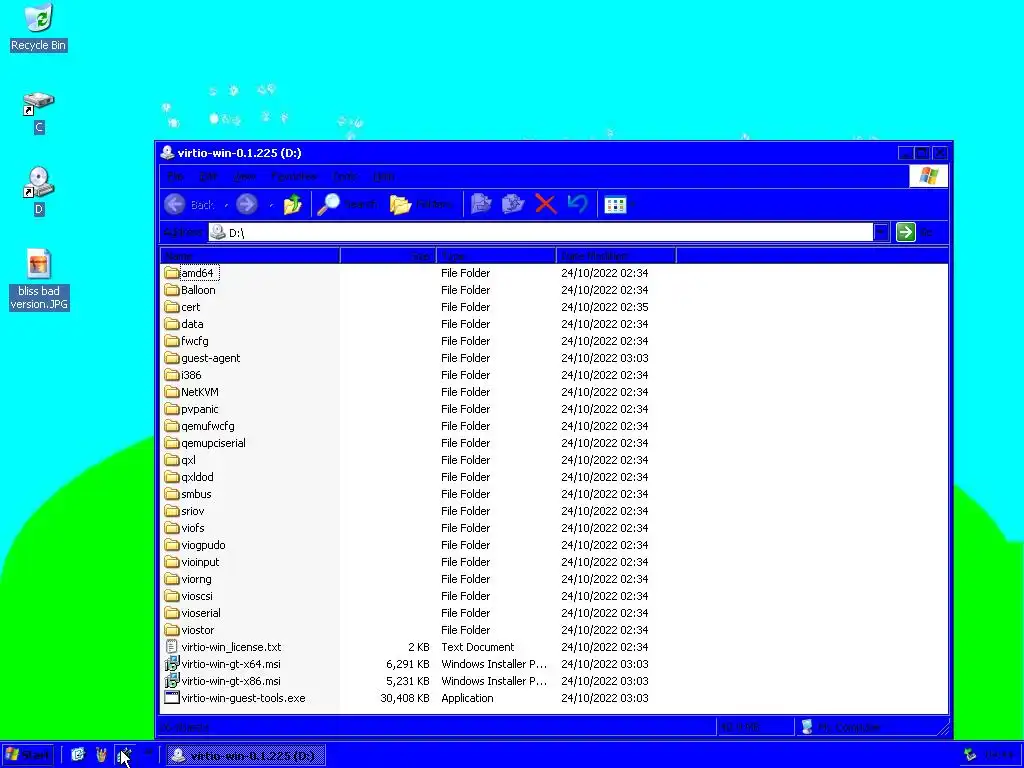Select the fwcfg folder name
Image resolution: width=1024 pixels, height=768 pixels.
coord(195,341)
